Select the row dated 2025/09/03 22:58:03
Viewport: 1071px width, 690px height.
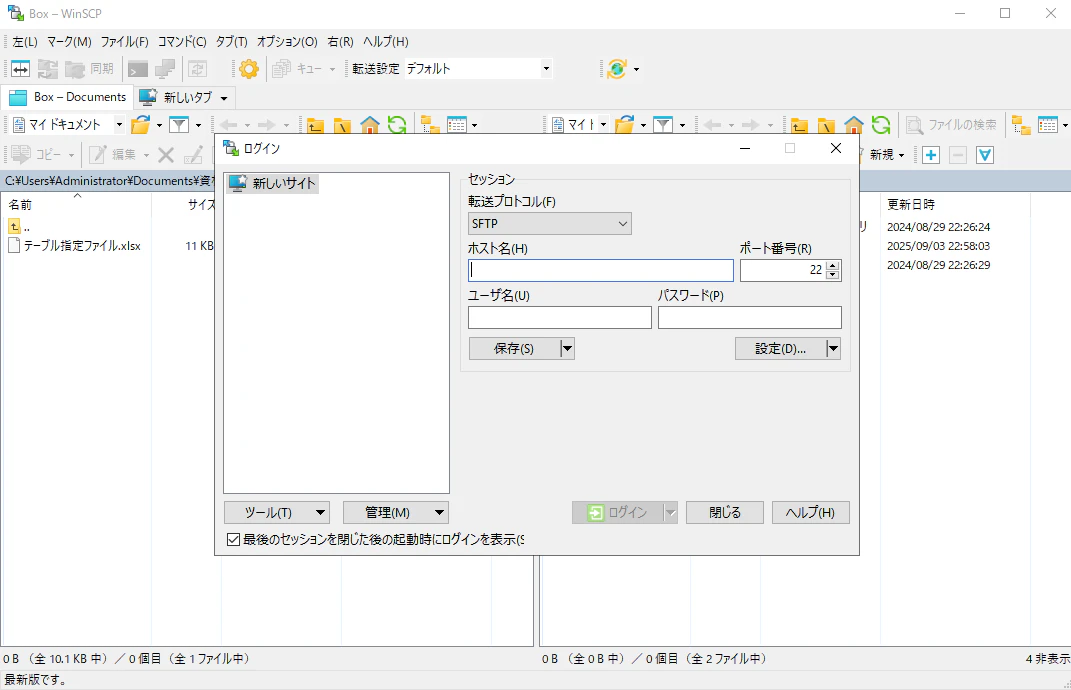(938, 246)
